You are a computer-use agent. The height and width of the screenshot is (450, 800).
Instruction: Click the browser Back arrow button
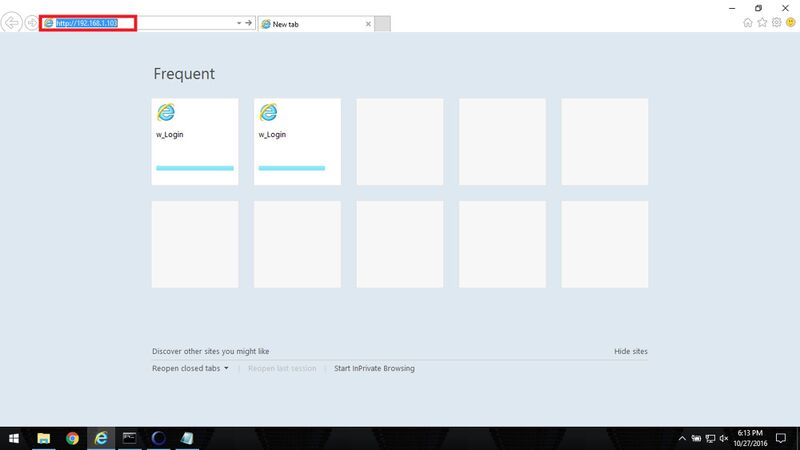(x=11, y=23)
